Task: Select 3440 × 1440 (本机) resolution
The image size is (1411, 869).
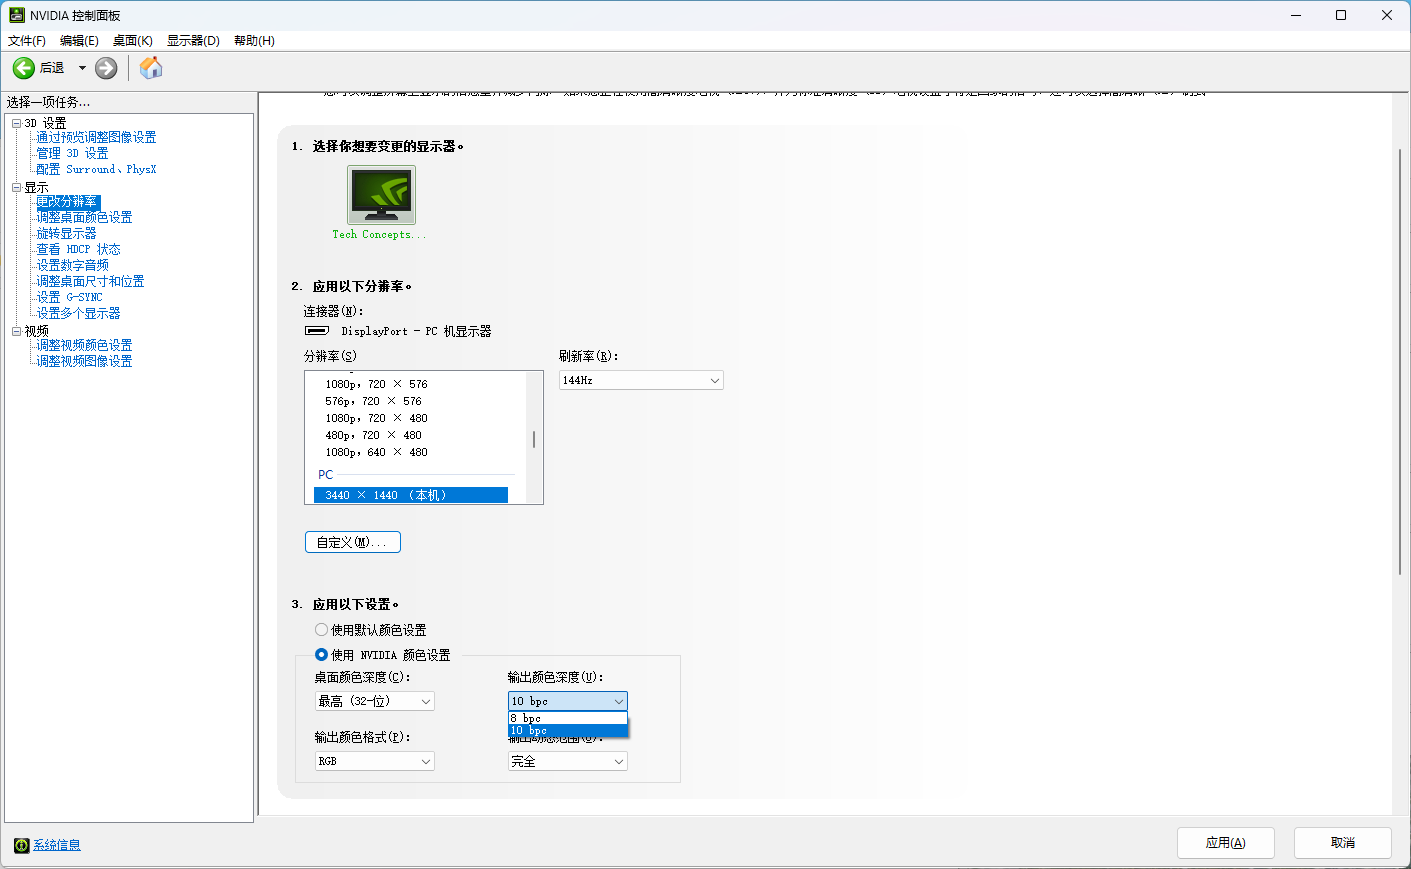Action: pos(411,495)
